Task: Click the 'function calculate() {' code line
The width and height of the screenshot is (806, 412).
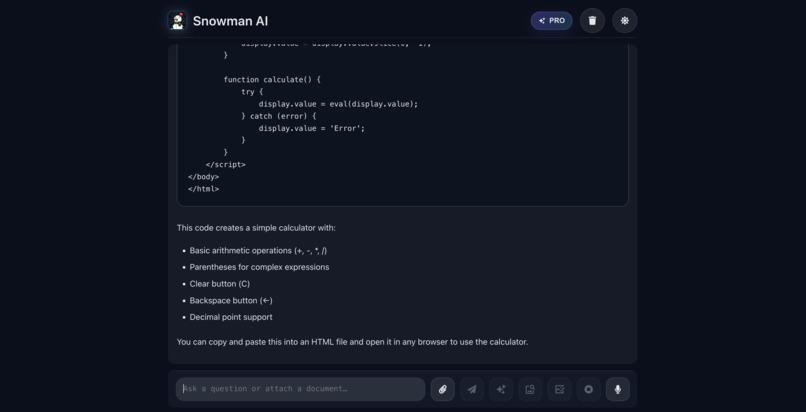Action: pyautogui.click(x=272, y=80)
